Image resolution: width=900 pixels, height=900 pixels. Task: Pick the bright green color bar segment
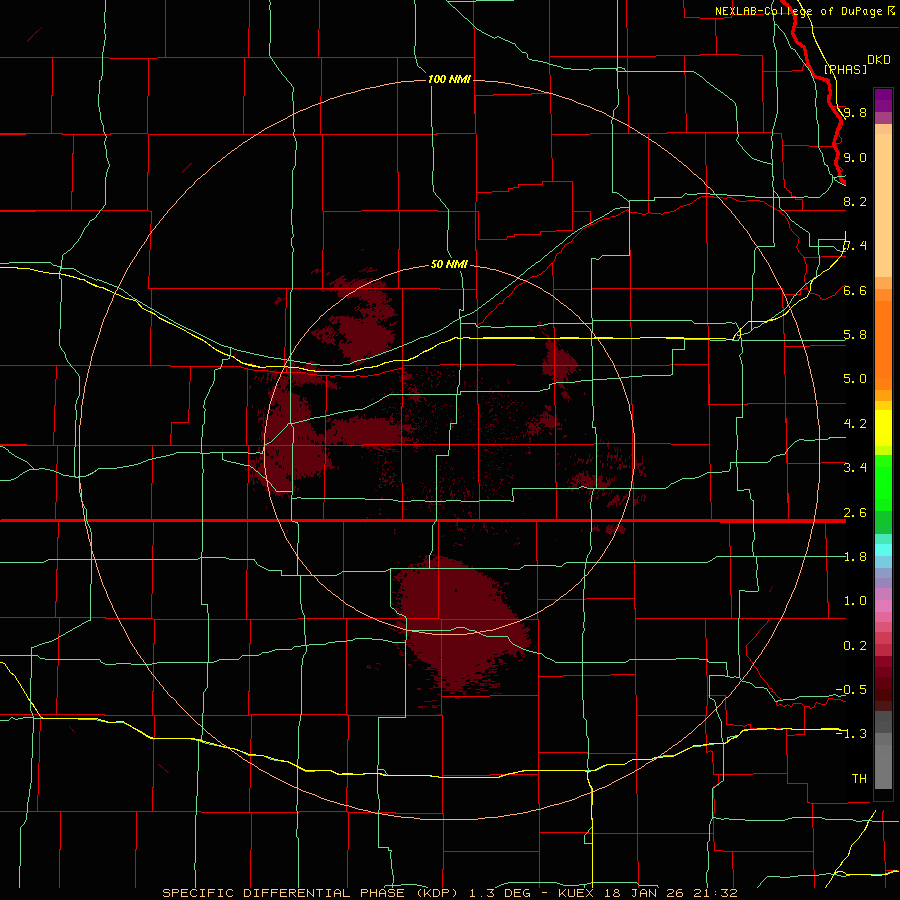883,482
